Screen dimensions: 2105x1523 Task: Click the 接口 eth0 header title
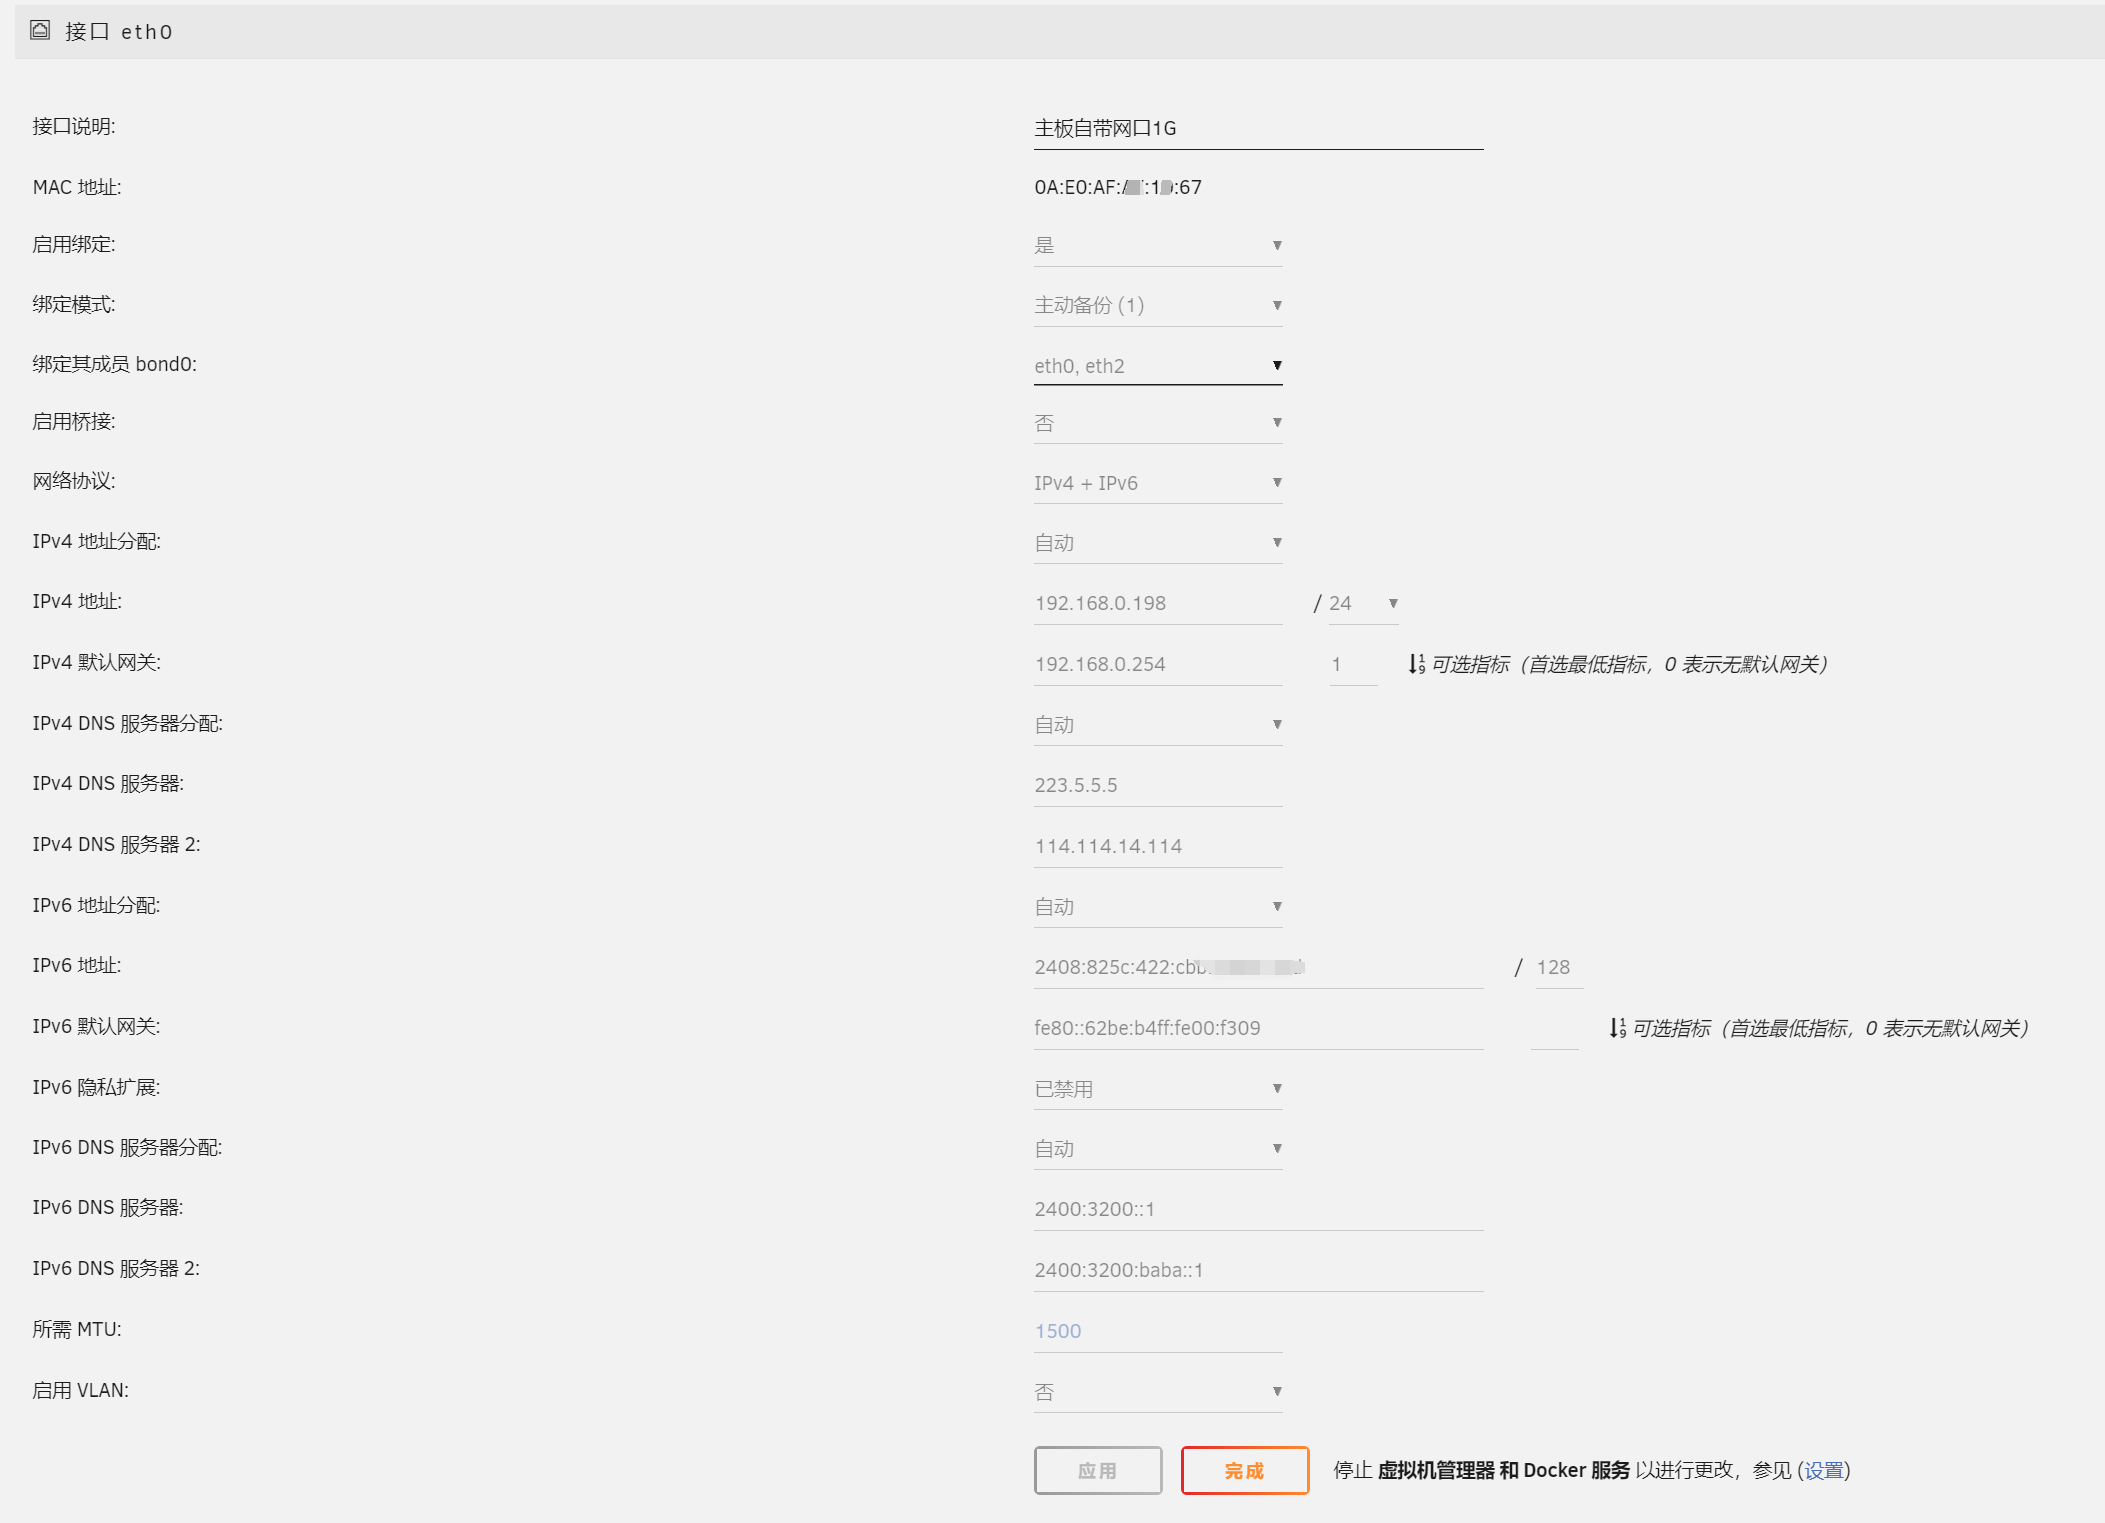coord(119,32)
